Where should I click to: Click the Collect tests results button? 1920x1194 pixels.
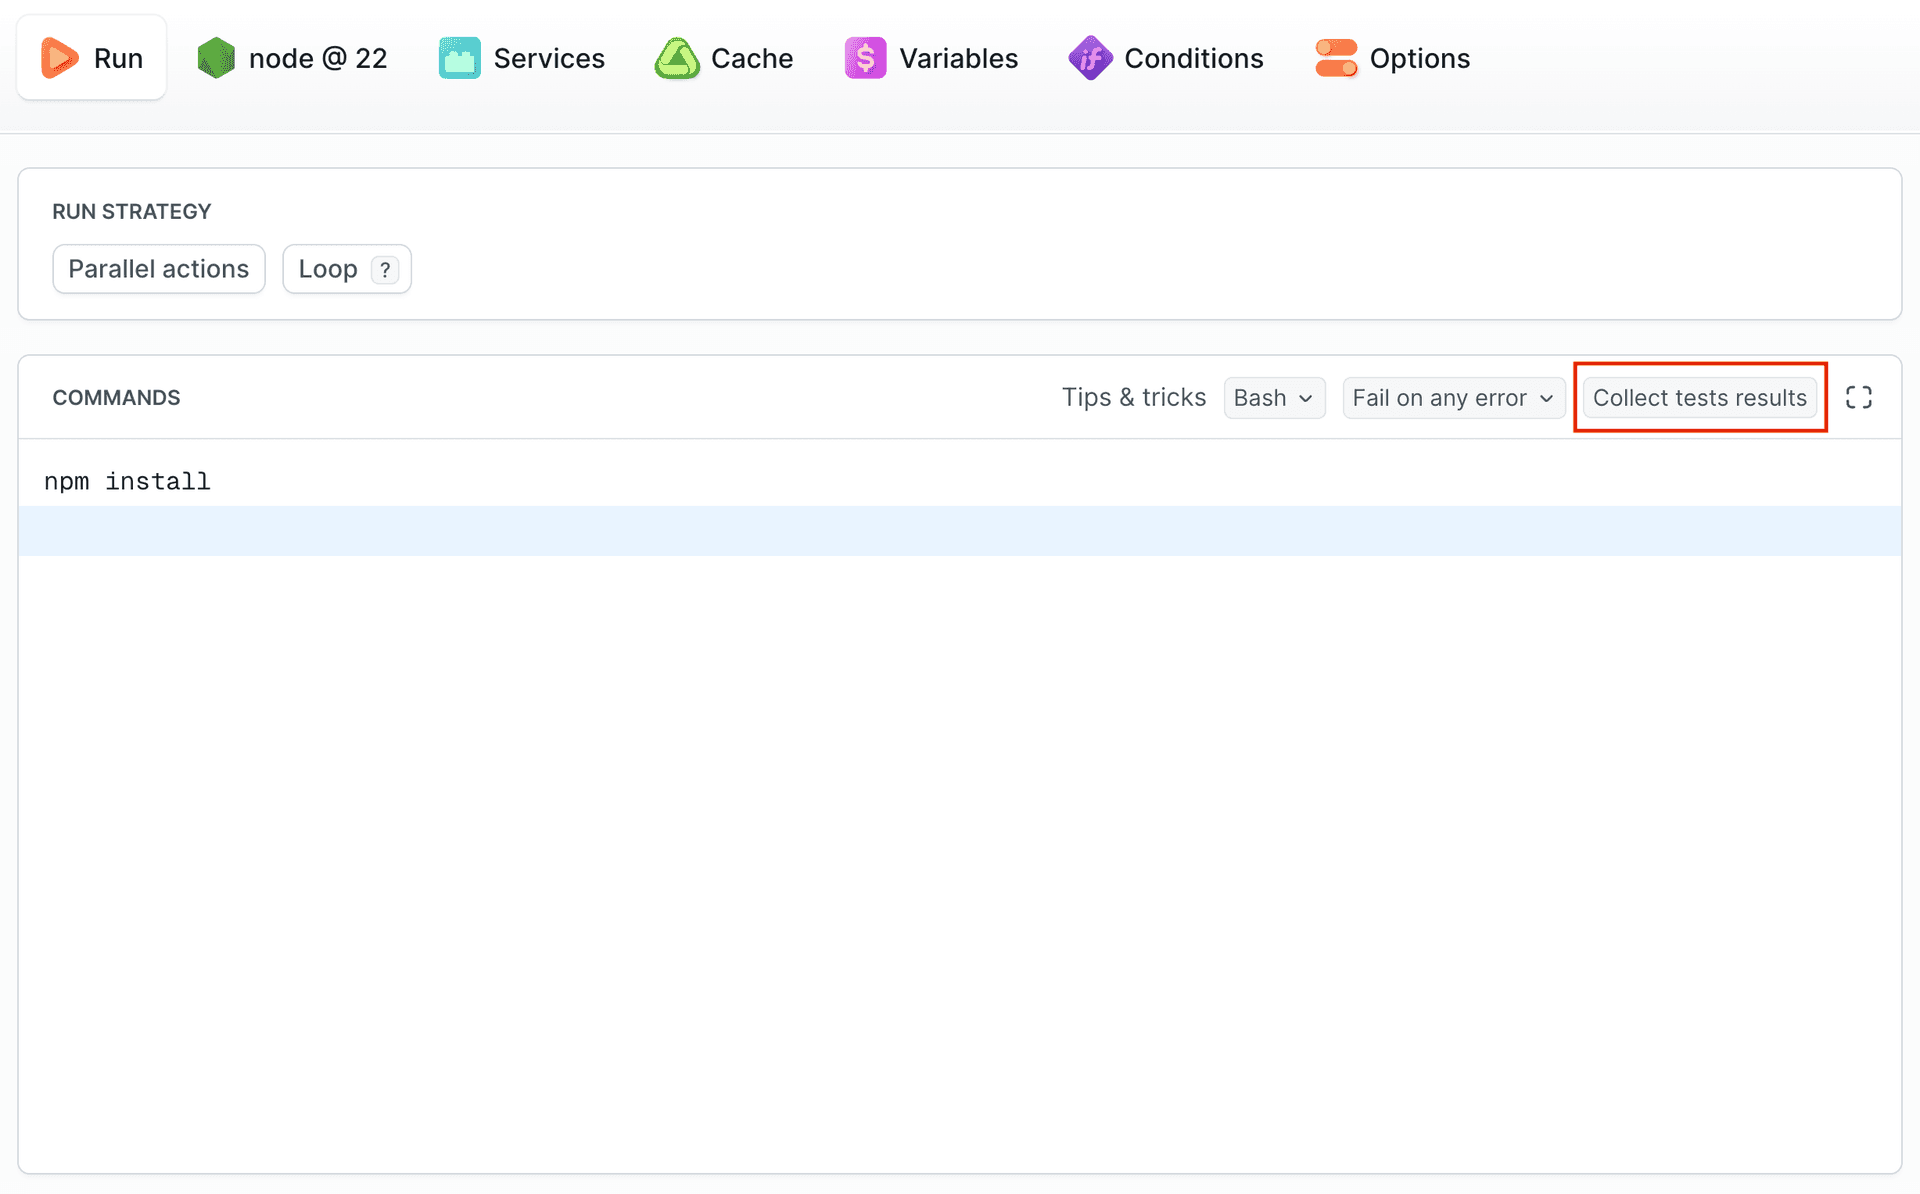[1699, 397]
